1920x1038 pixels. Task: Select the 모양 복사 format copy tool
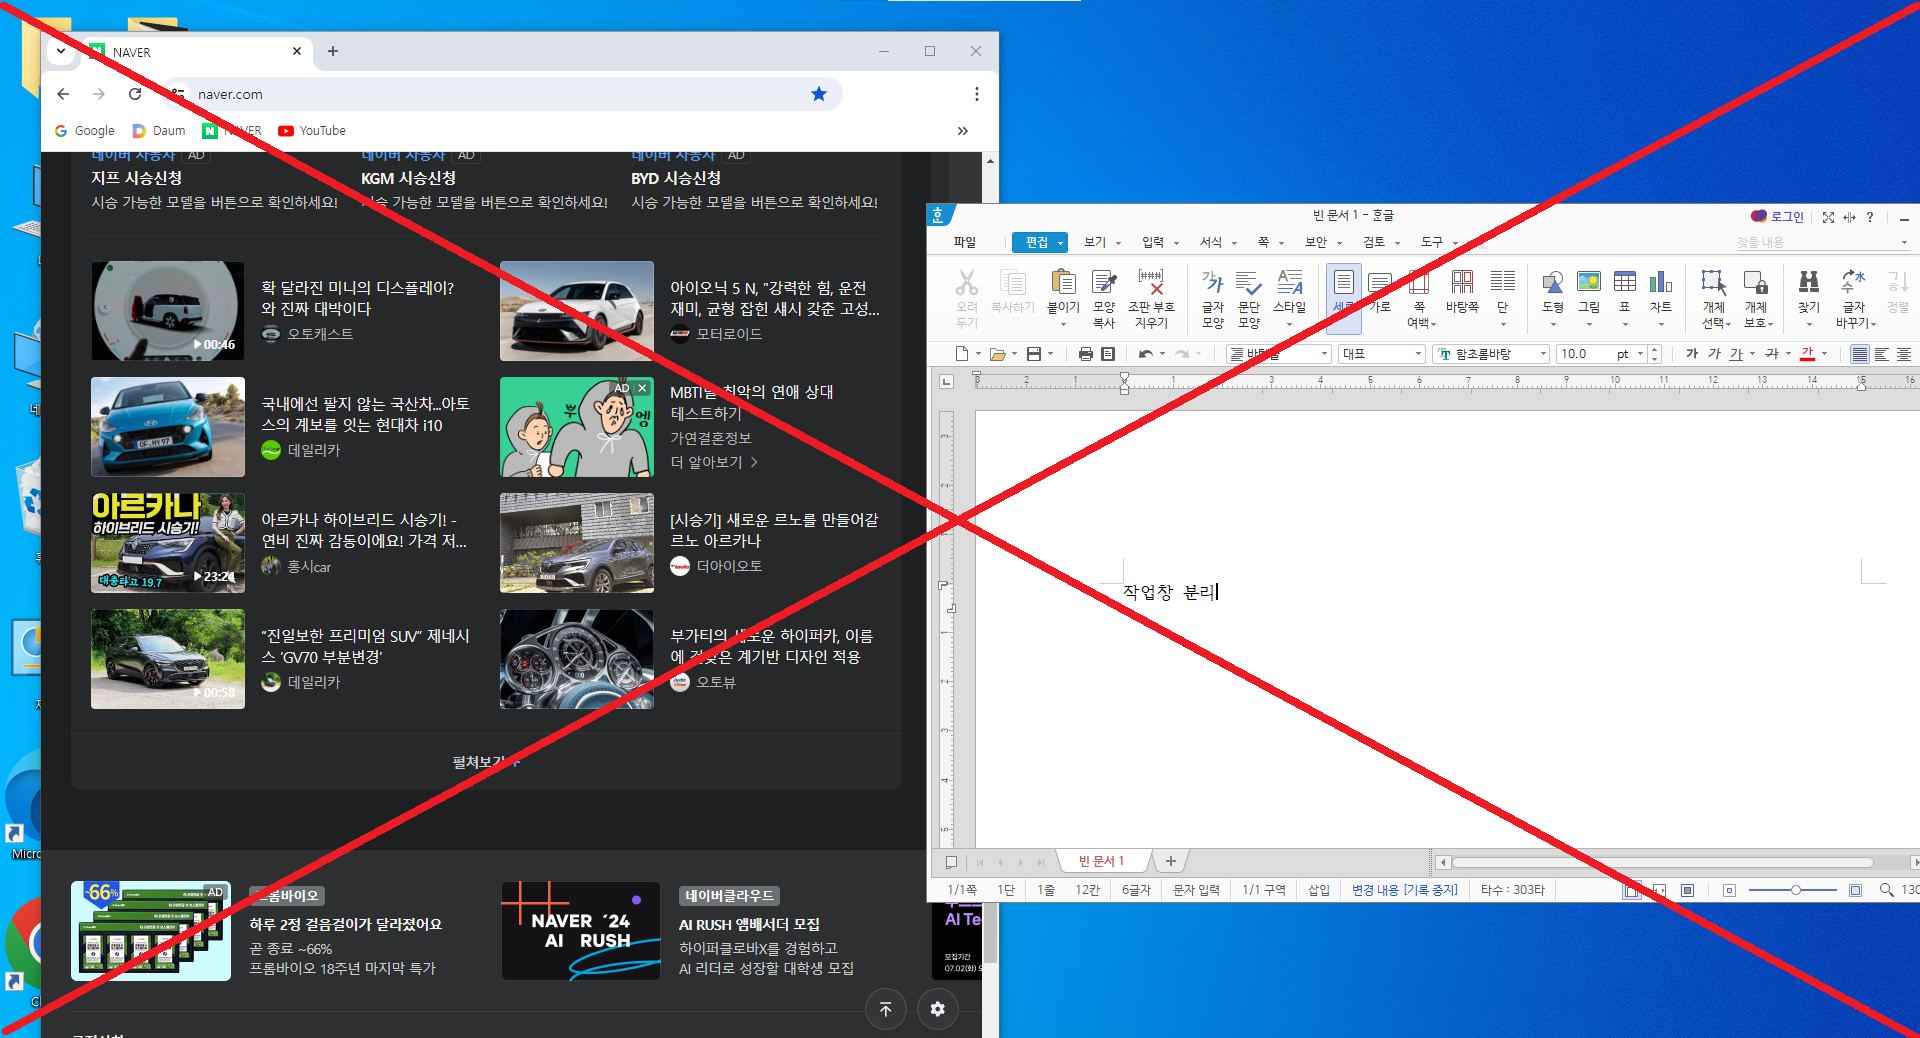(x=1104, y=297)
